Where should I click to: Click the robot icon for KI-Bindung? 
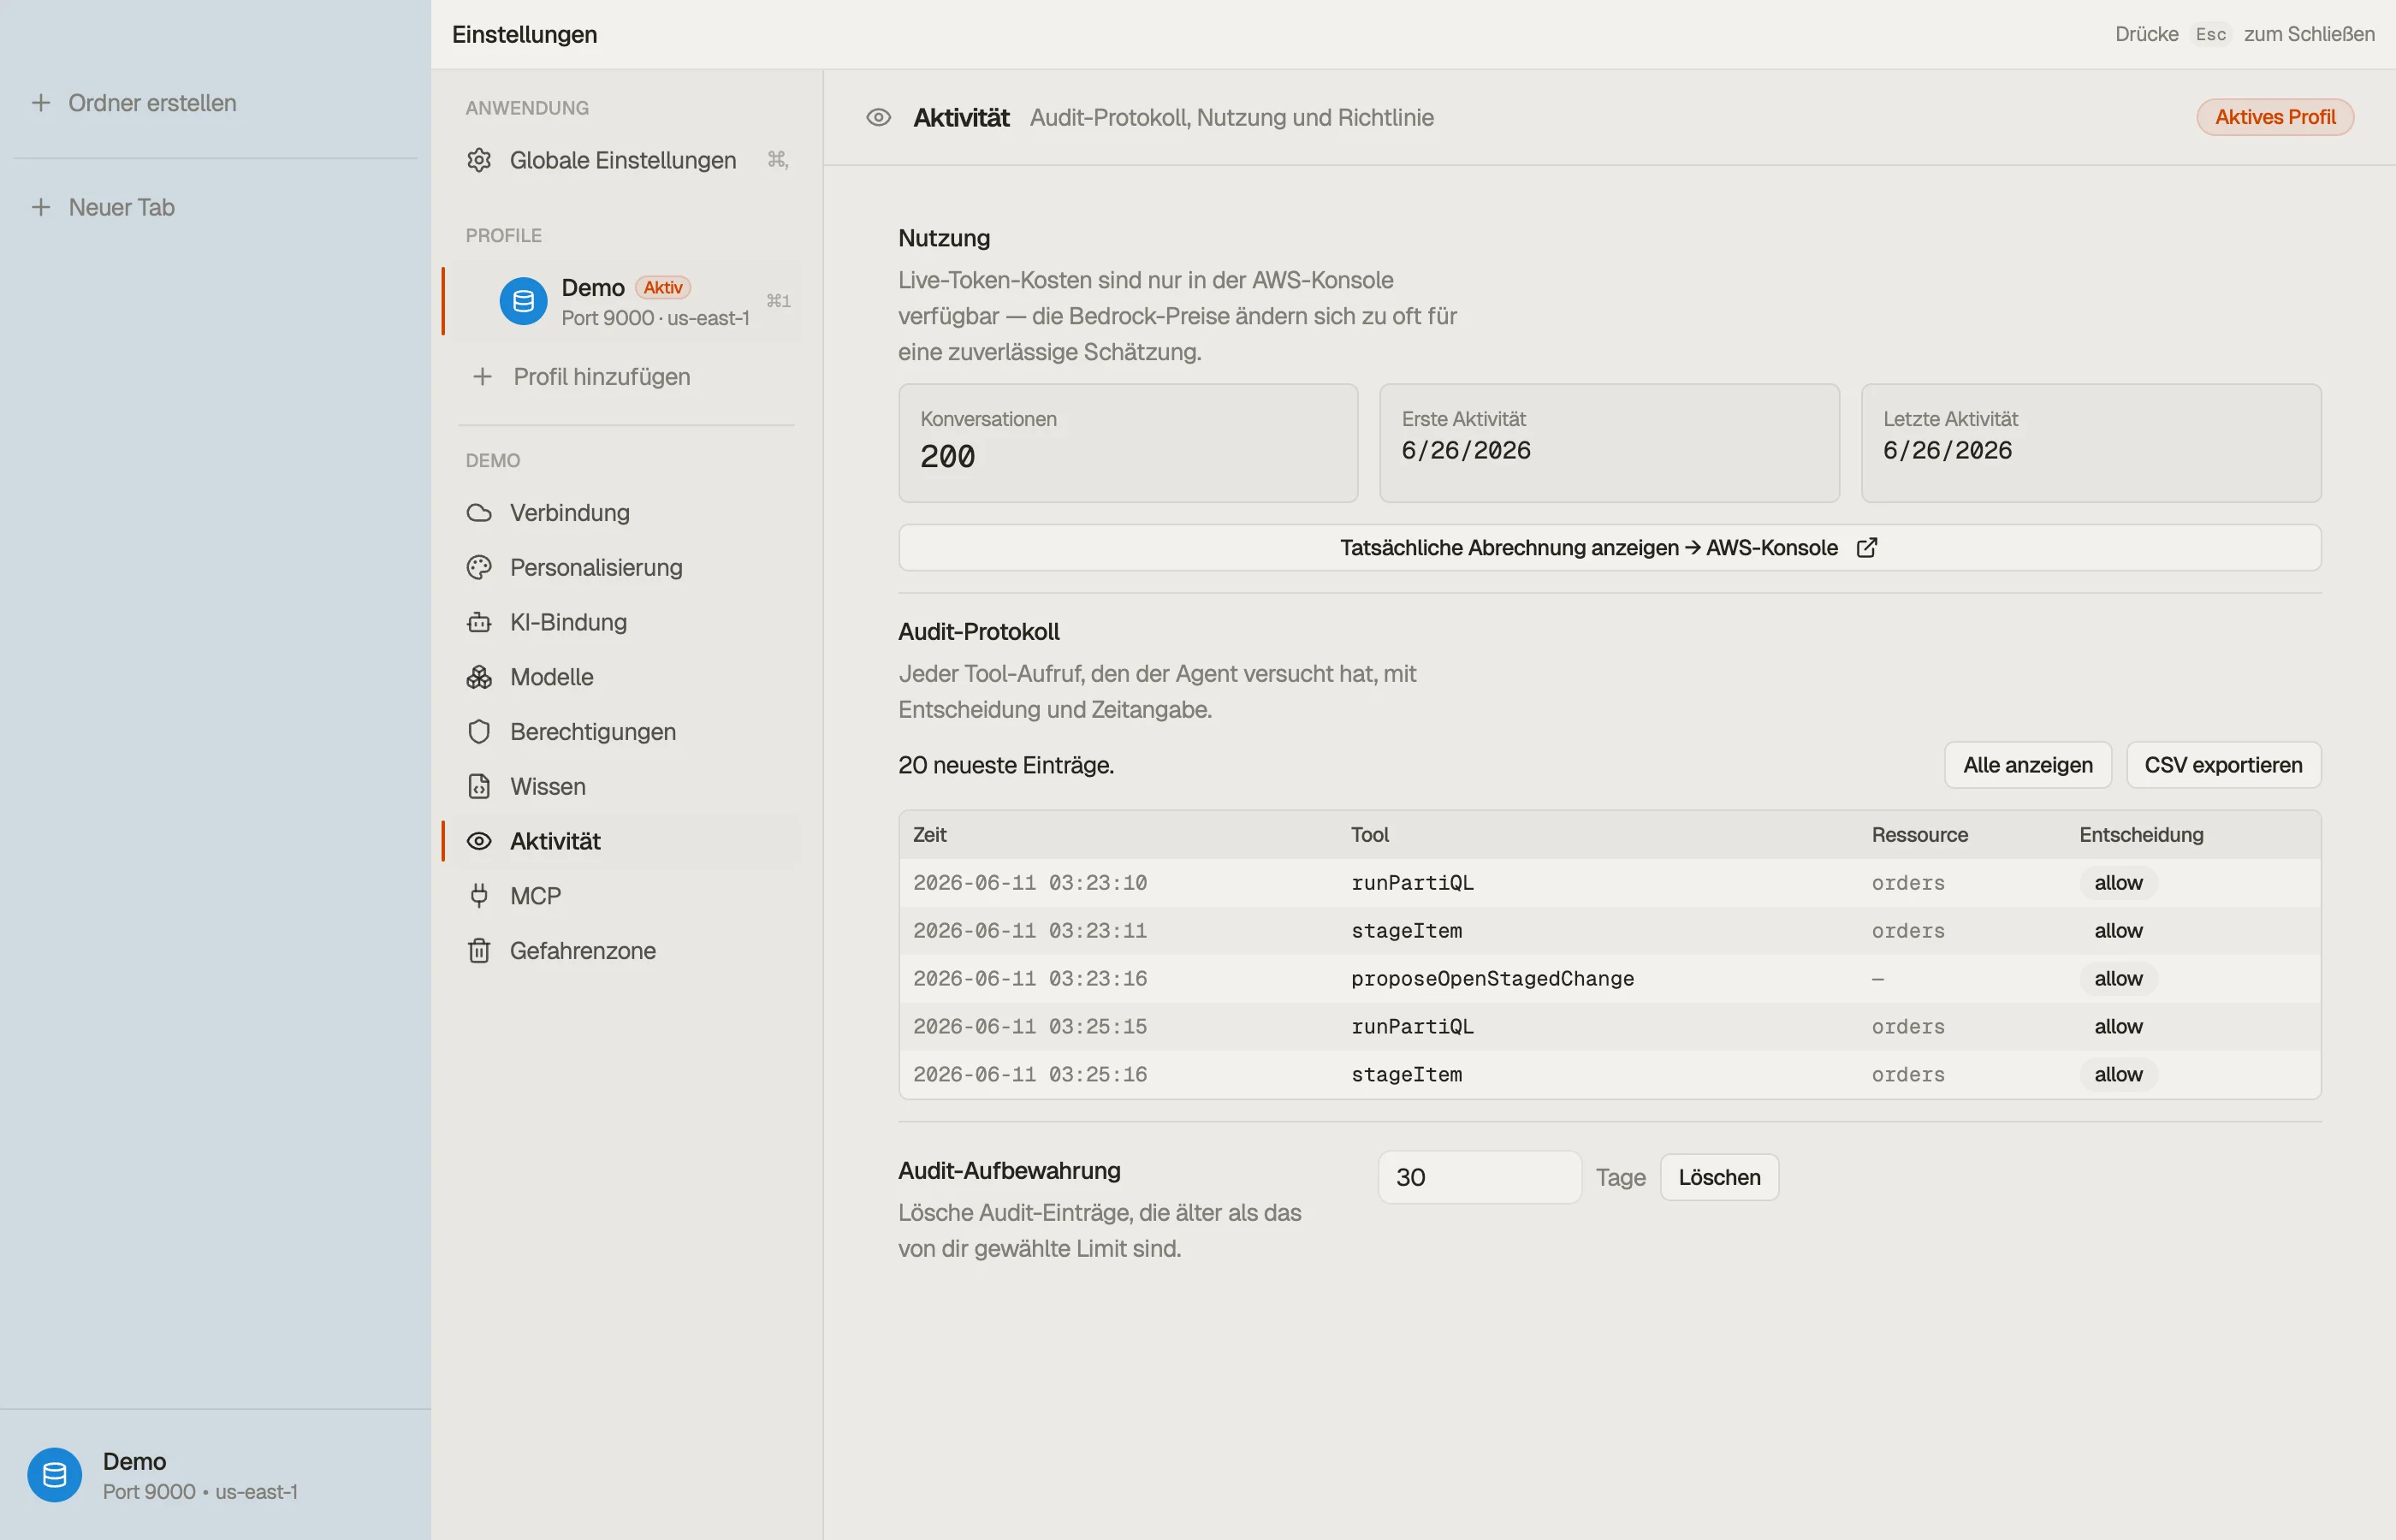[479, 622]
